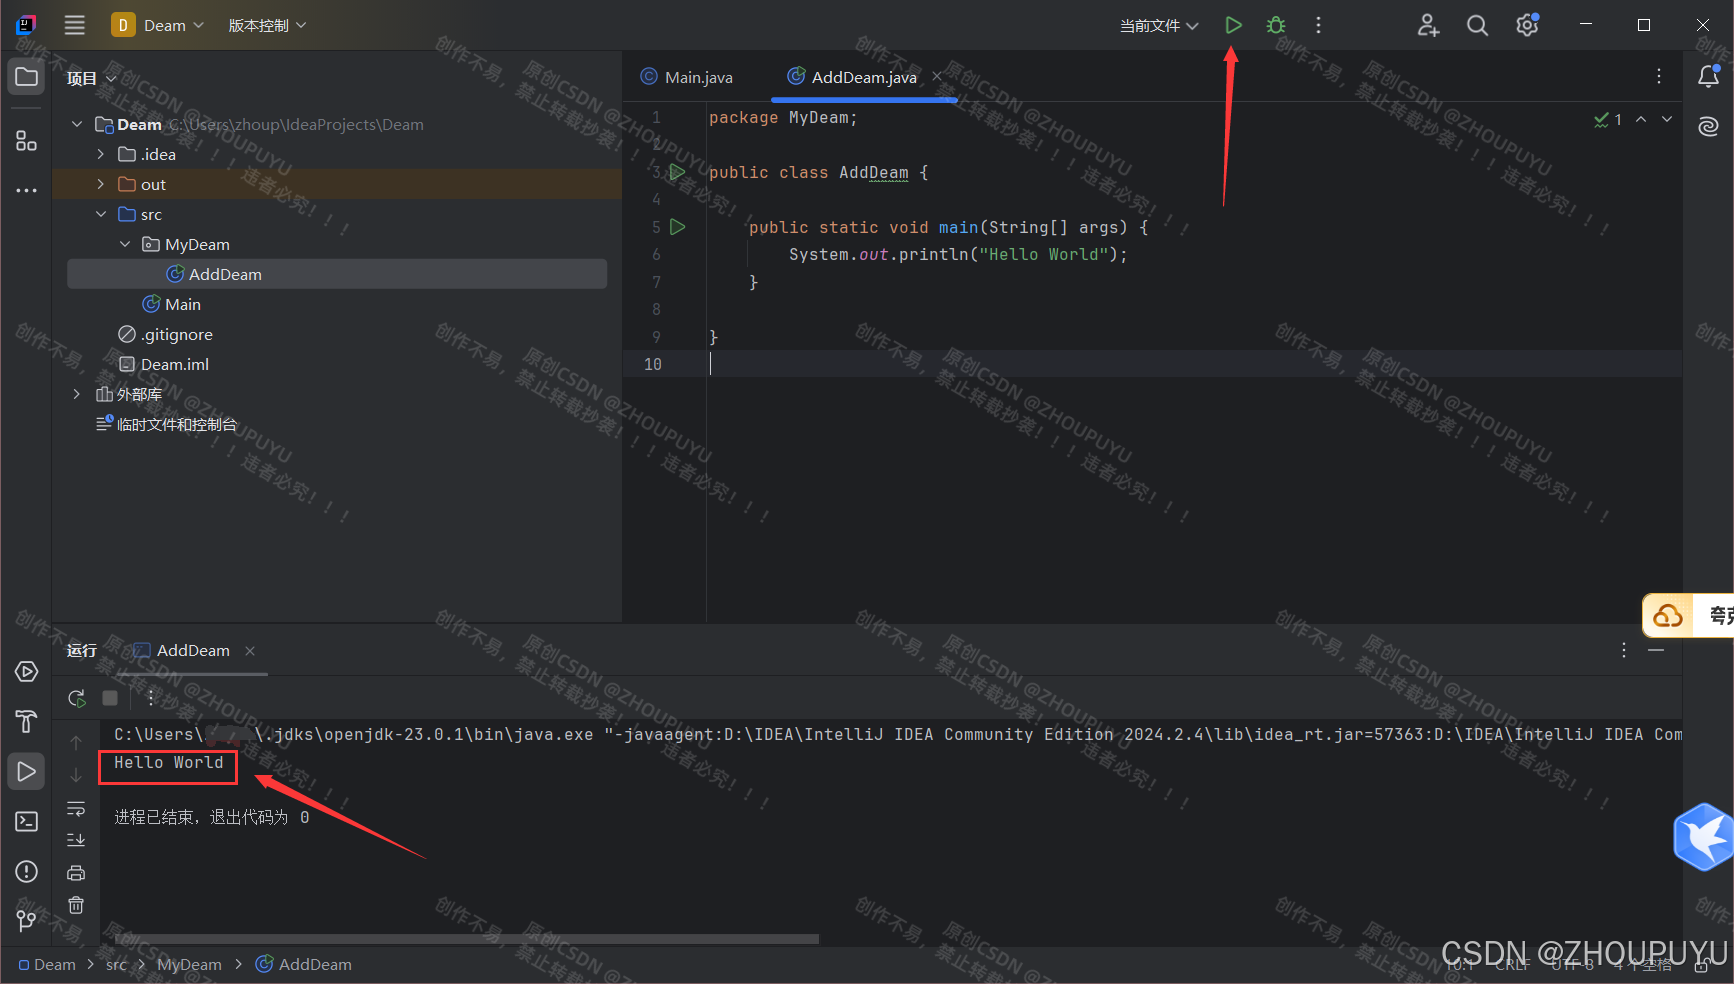The width and height of the screenshot is (1734, 984).
Task: Open the Deam project dropdown
Action: pyautogui.click(x=158, y=25)
